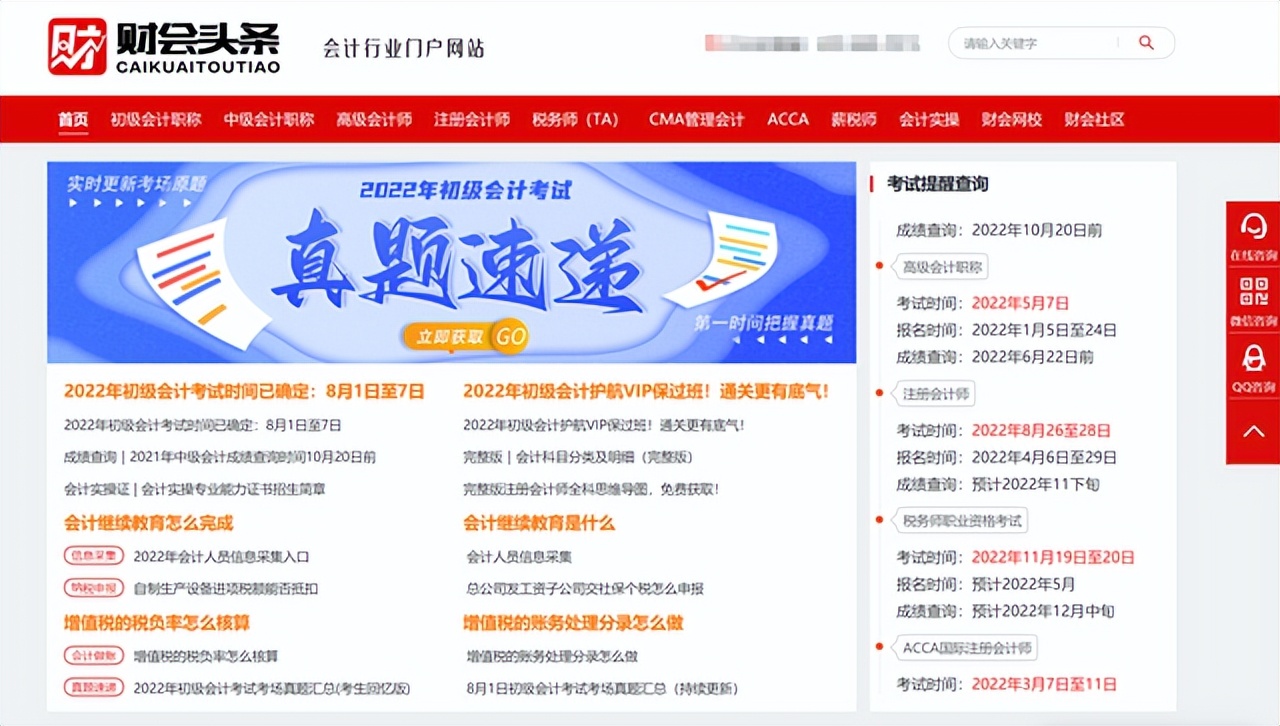Open the 会计继续教育是什么 article link
1280x726 pixels.
540,522
